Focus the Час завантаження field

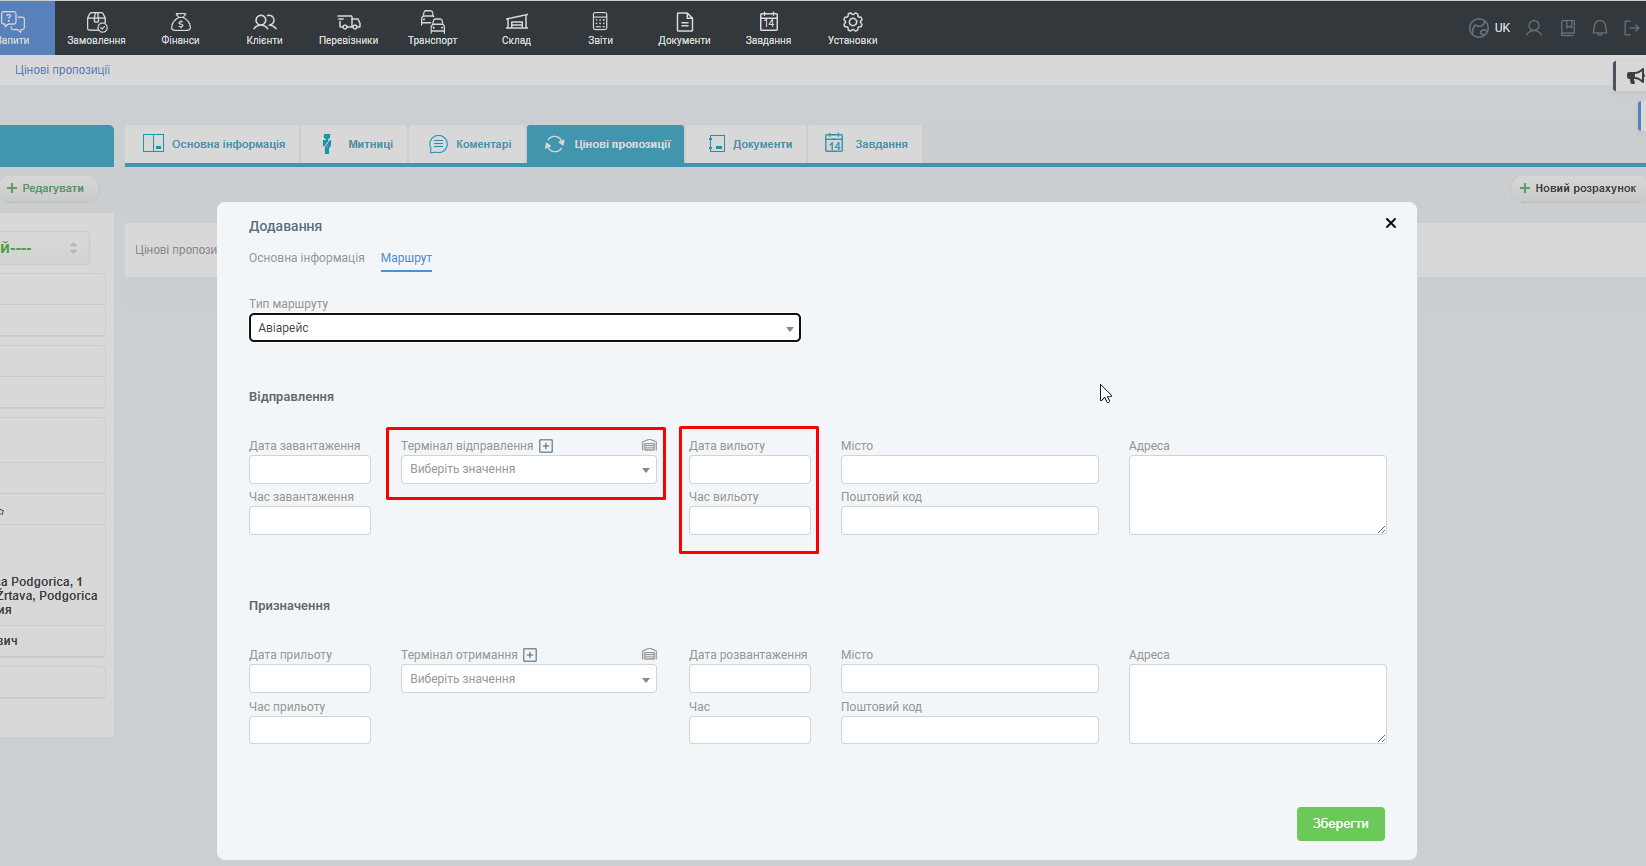(x=310, y=521)
